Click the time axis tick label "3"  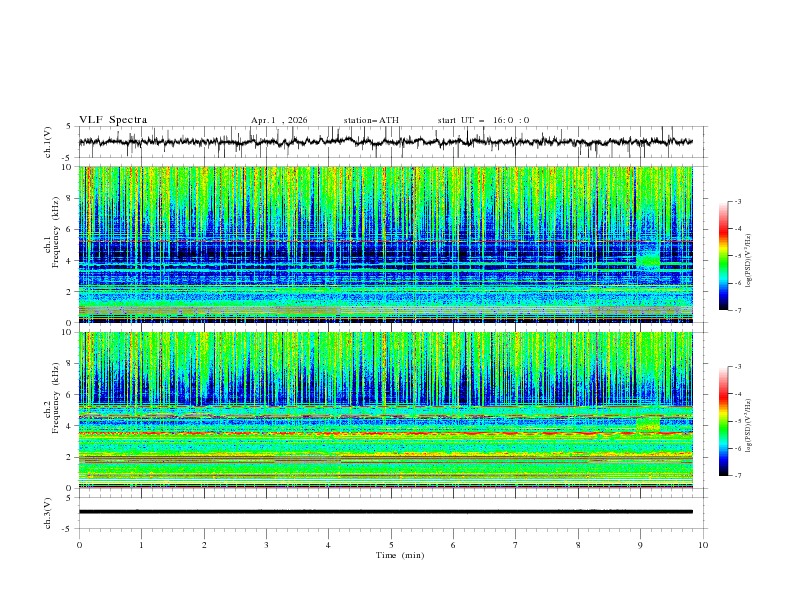click(x=266, y=545)
